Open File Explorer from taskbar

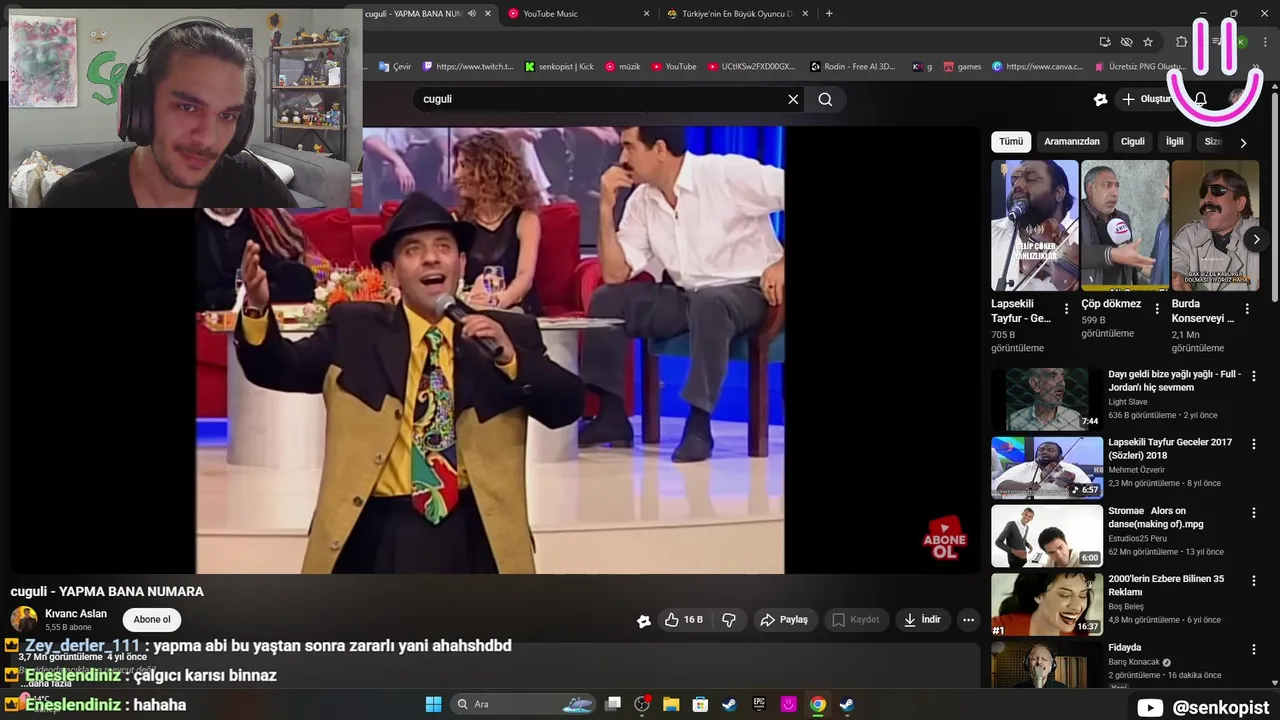(671, 704)
